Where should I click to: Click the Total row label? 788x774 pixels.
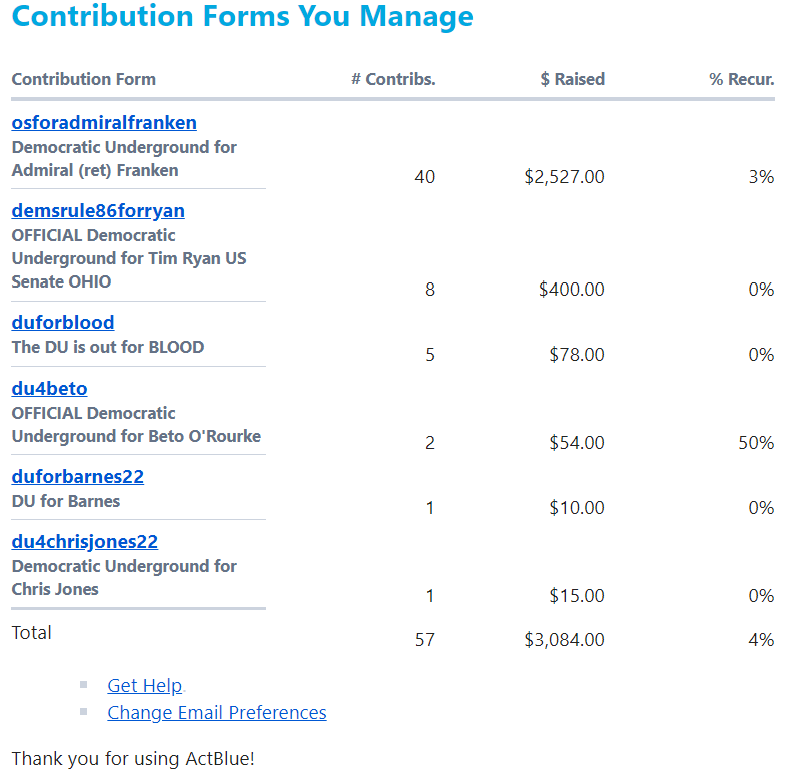[x=32, y=633]
